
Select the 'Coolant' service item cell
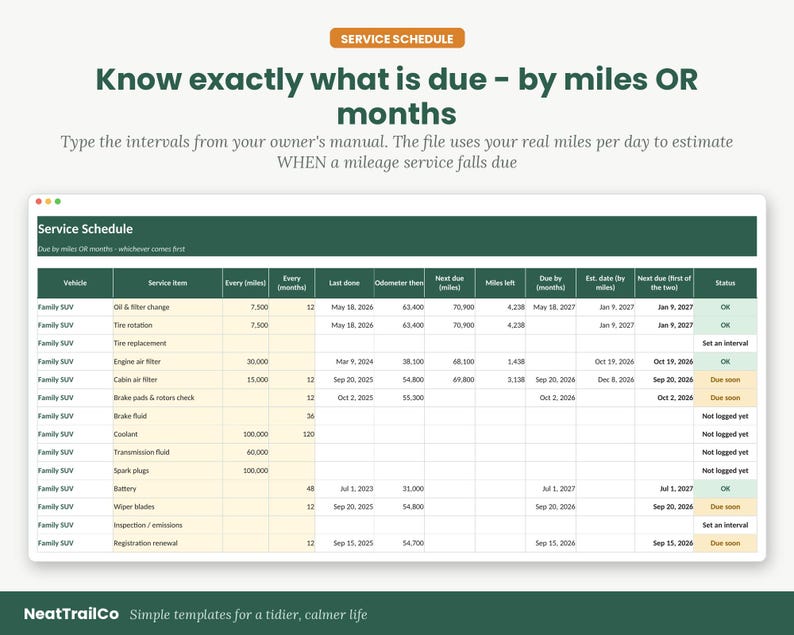pos(168,434)
